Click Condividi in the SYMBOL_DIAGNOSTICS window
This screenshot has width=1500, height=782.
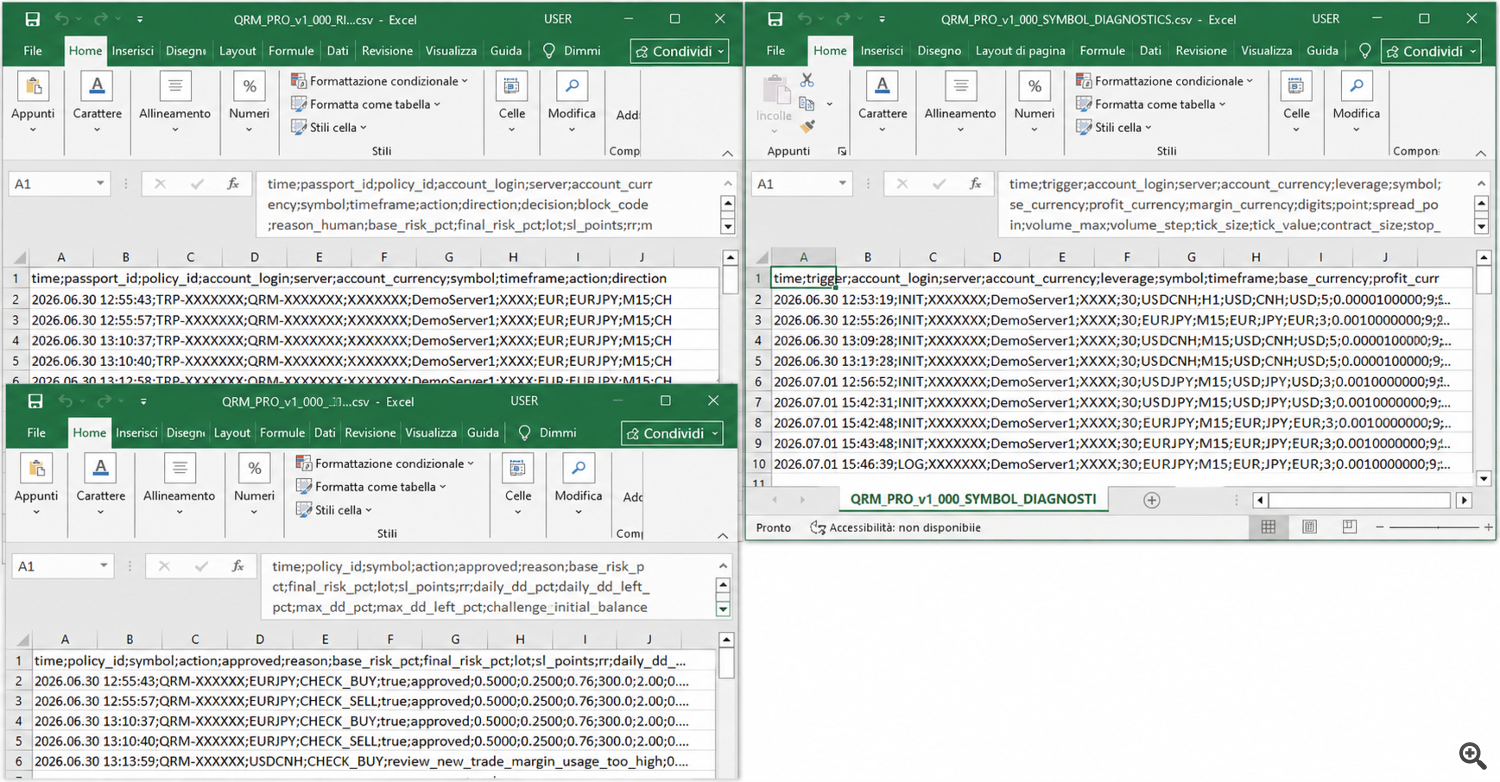click(x=1431, y=51)
